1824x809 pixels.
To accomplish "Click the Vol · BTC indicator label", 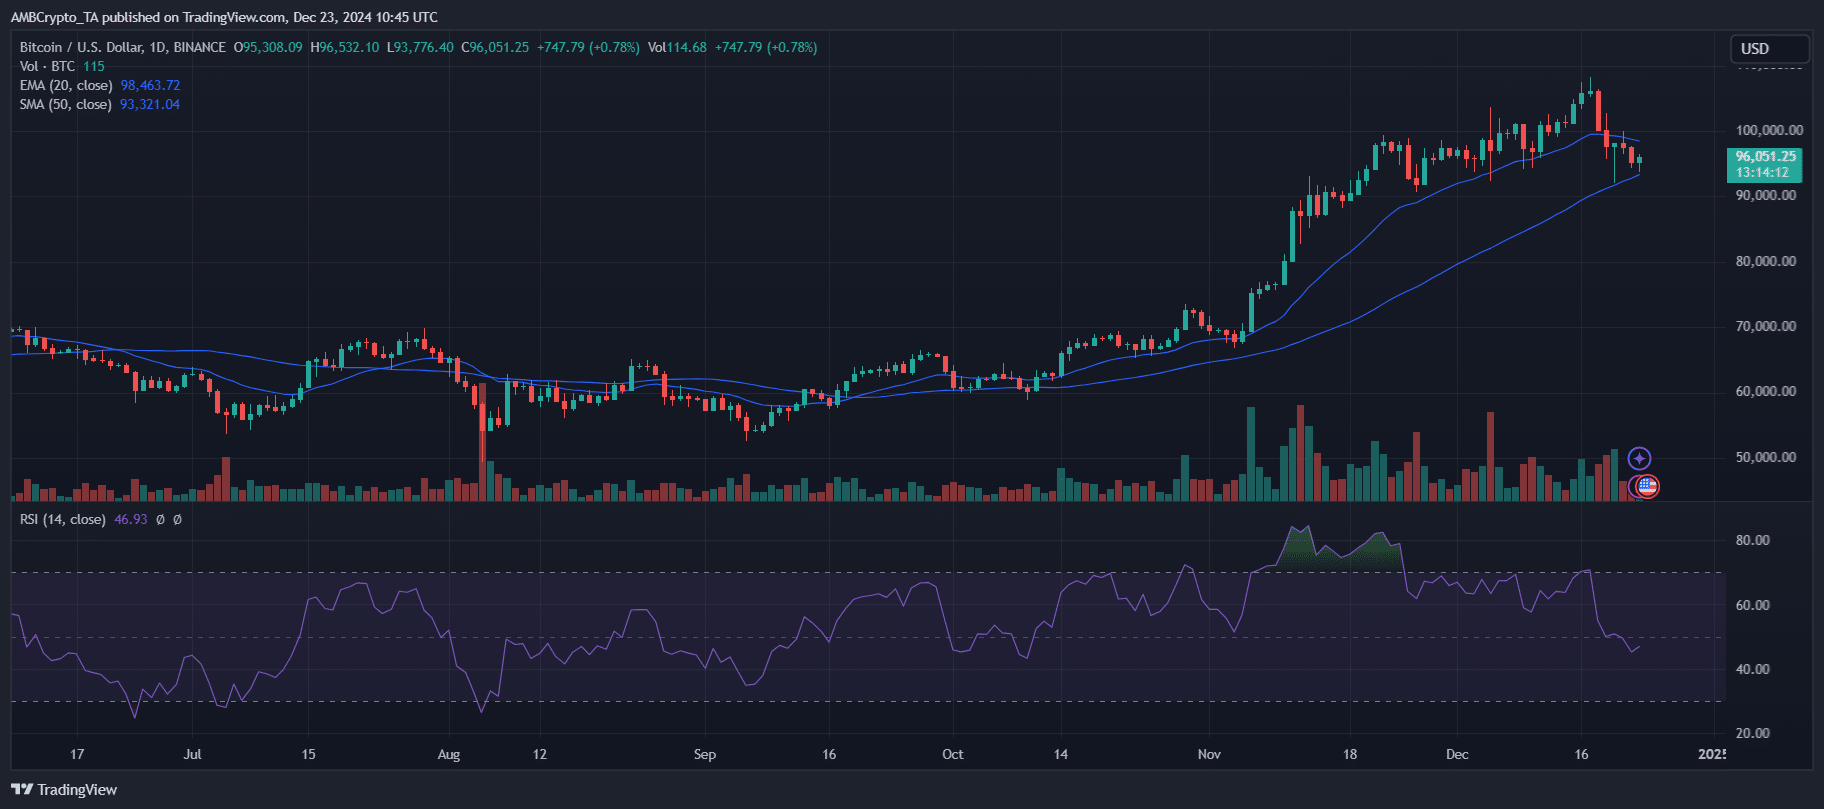I will click(48, 67).
